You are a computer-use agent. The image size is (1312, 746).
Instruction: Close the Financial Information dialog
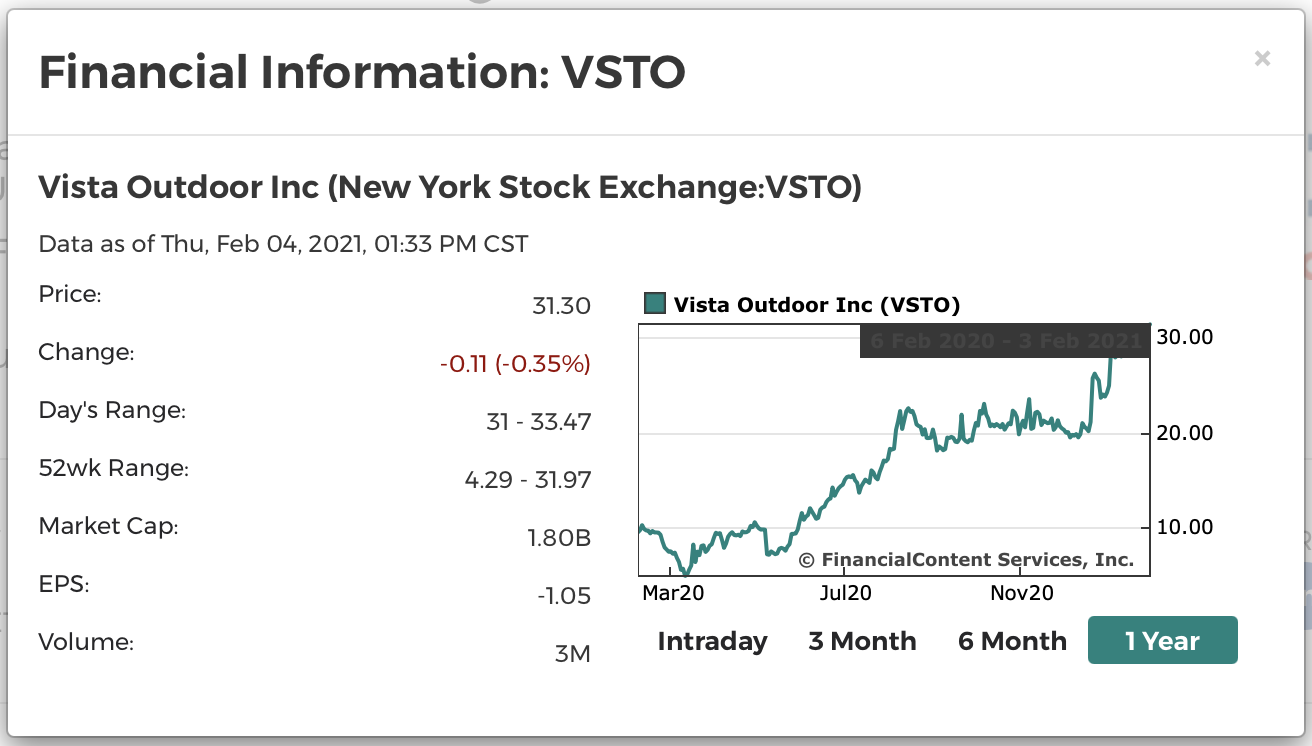(x=1262, y=59)
